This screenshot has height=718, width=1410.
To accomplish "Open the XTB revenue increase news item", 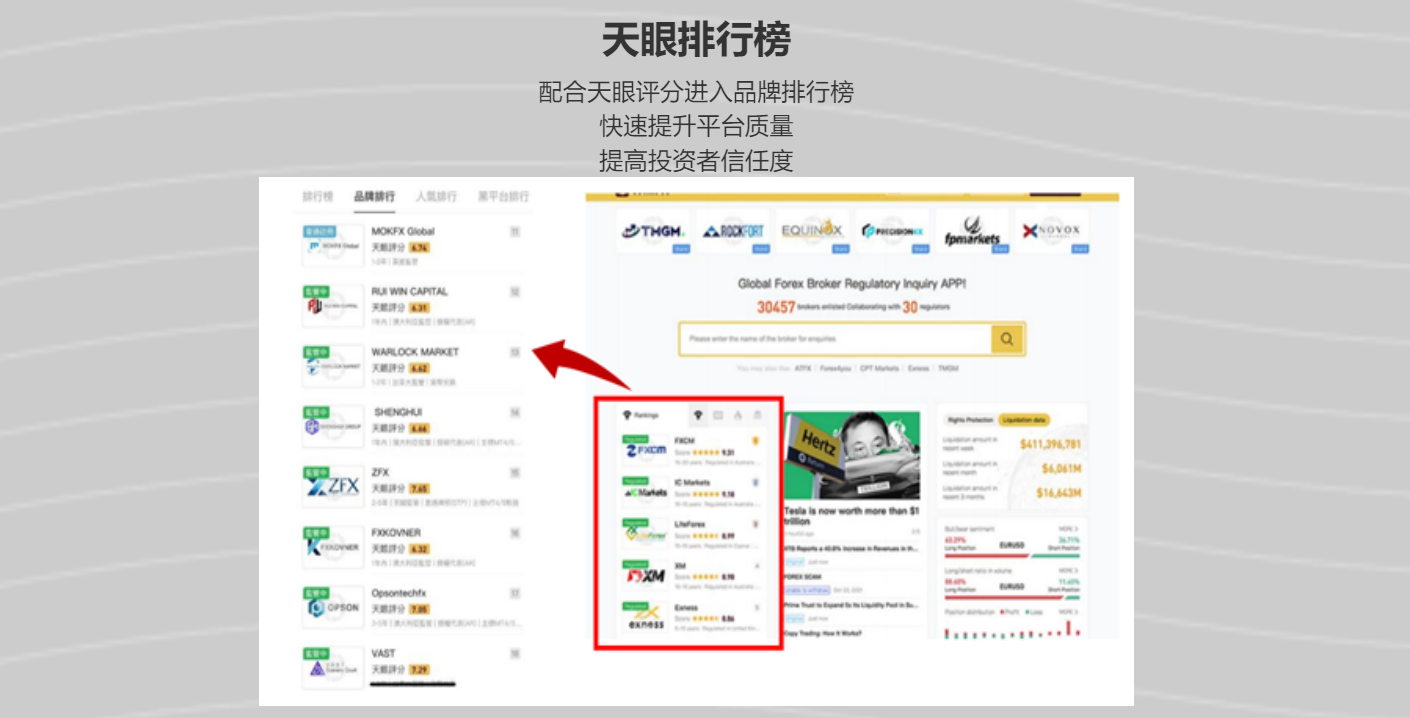I will [x=851, y=549].
